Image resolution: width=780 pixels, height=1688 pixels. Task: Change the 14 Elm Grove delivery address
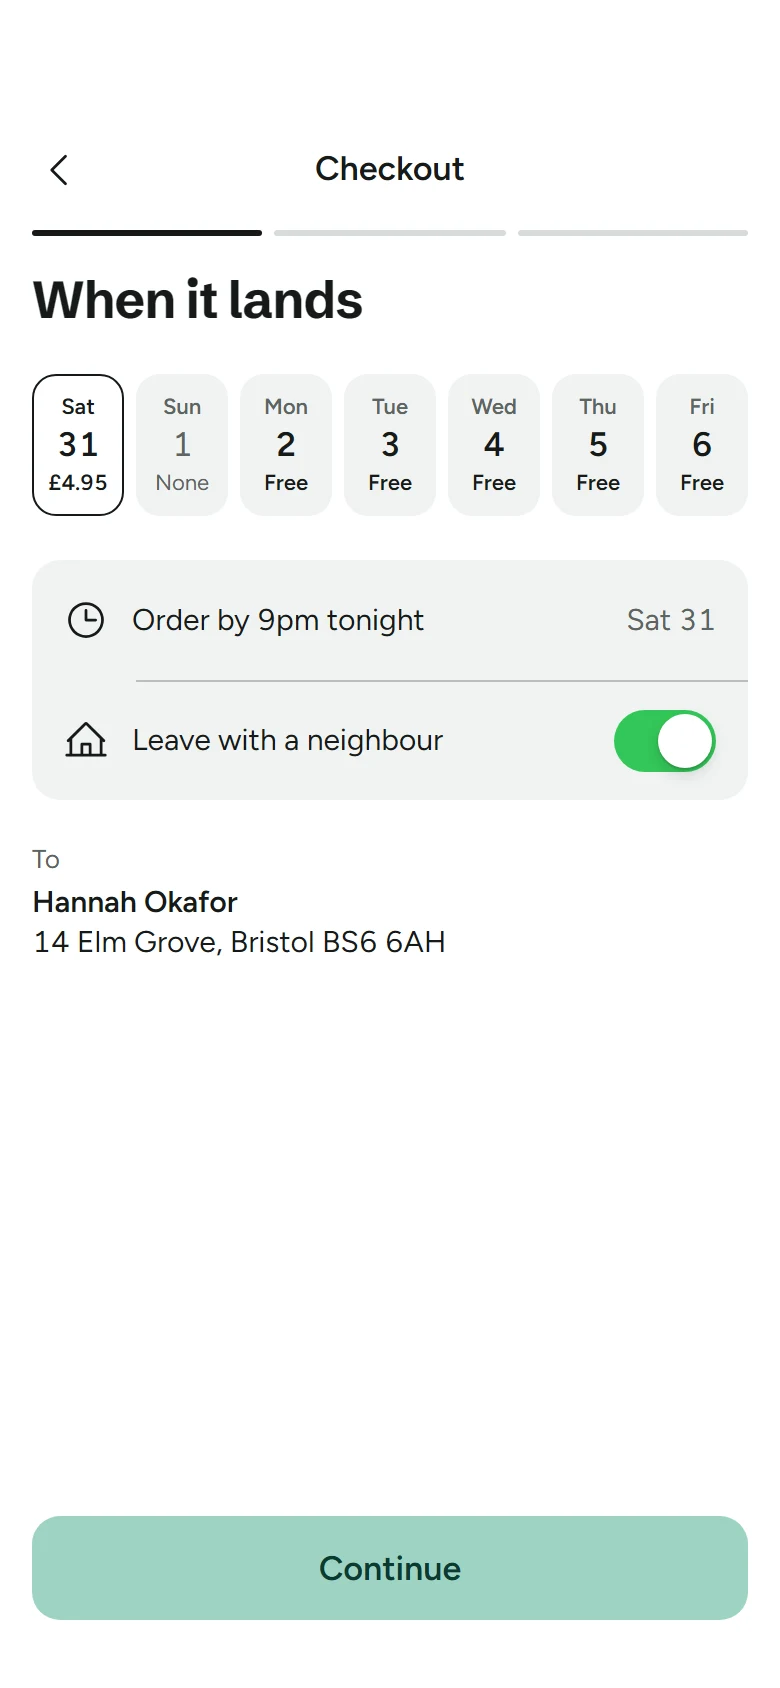pos(239,942)
